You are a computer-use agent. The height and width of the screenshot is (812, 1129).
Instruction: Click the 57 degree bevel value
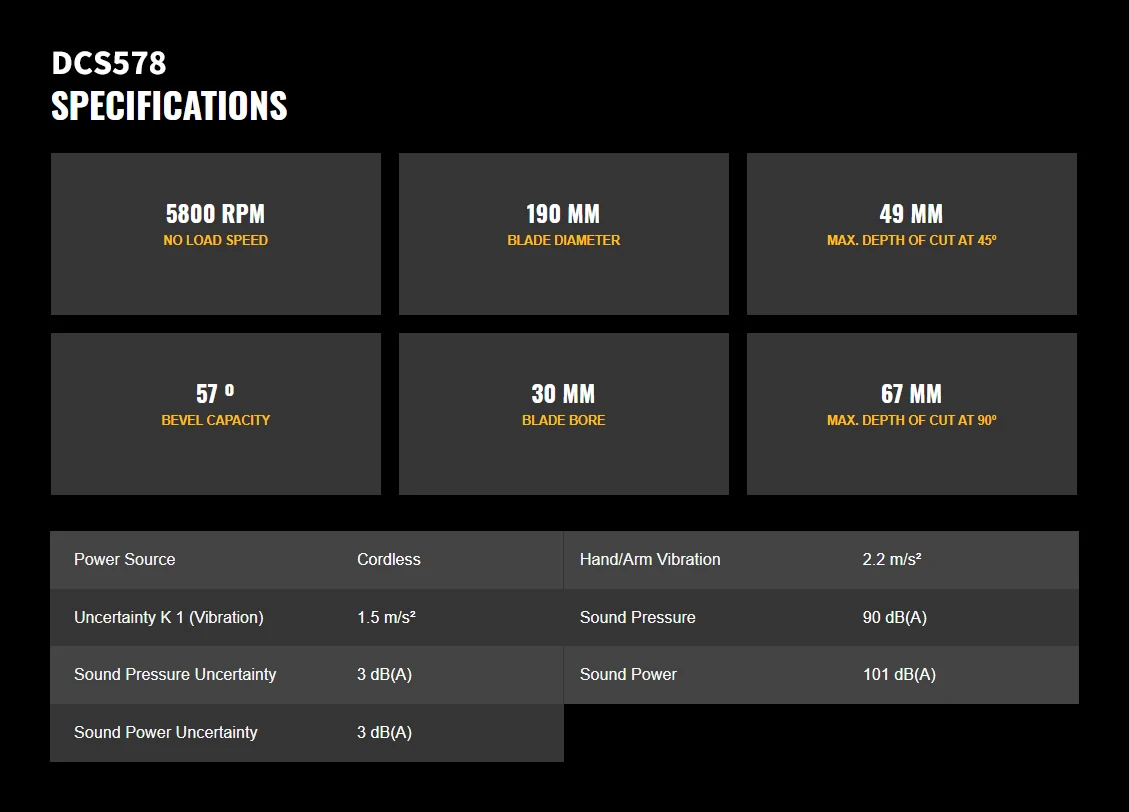point(215,393)
